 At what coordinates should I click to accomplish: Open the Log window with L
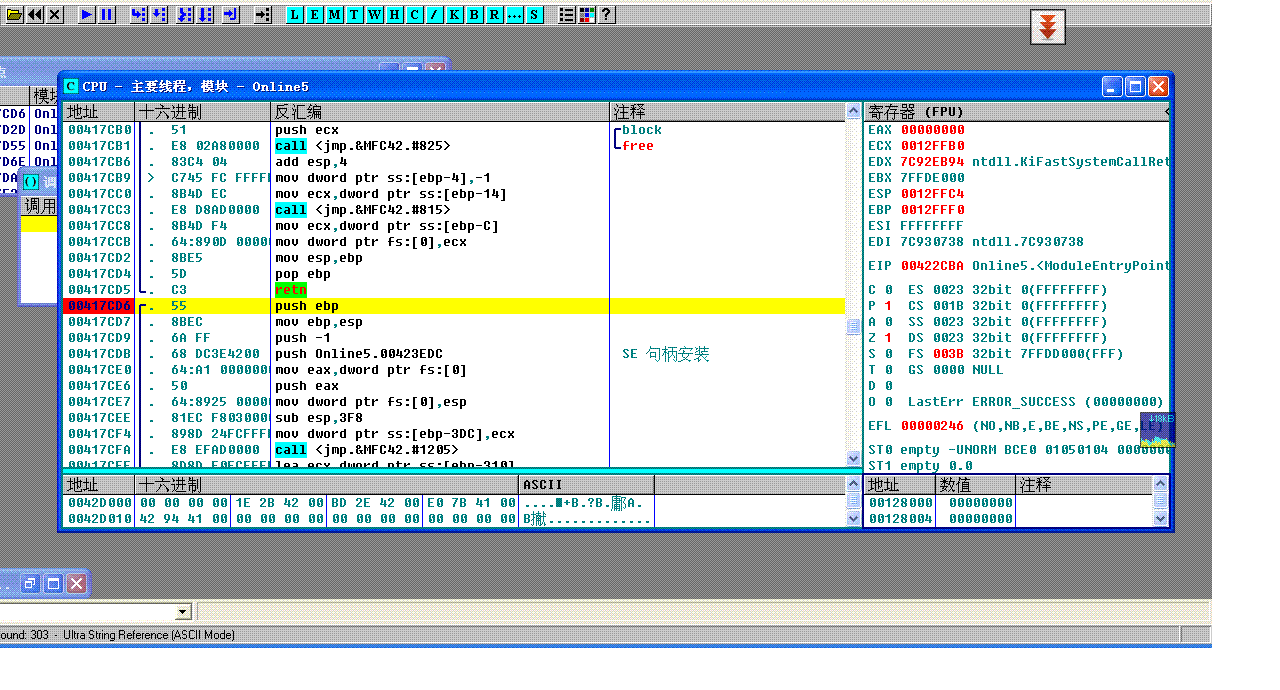pyautogui.click(x=294, y=15)
